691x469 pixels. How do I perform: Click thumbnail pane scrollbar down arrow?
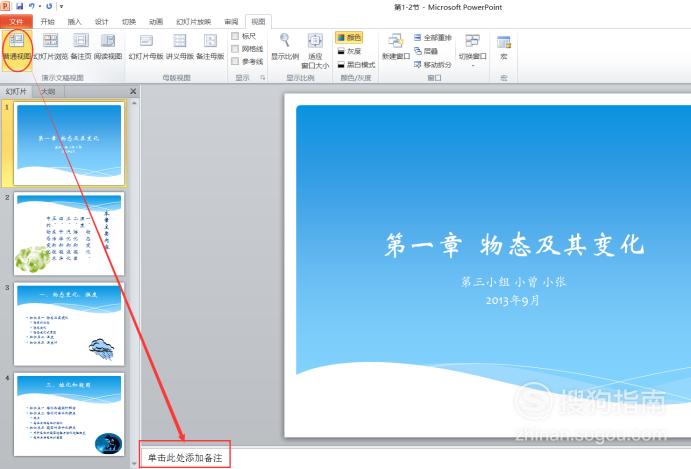click(x=134, y=464)
